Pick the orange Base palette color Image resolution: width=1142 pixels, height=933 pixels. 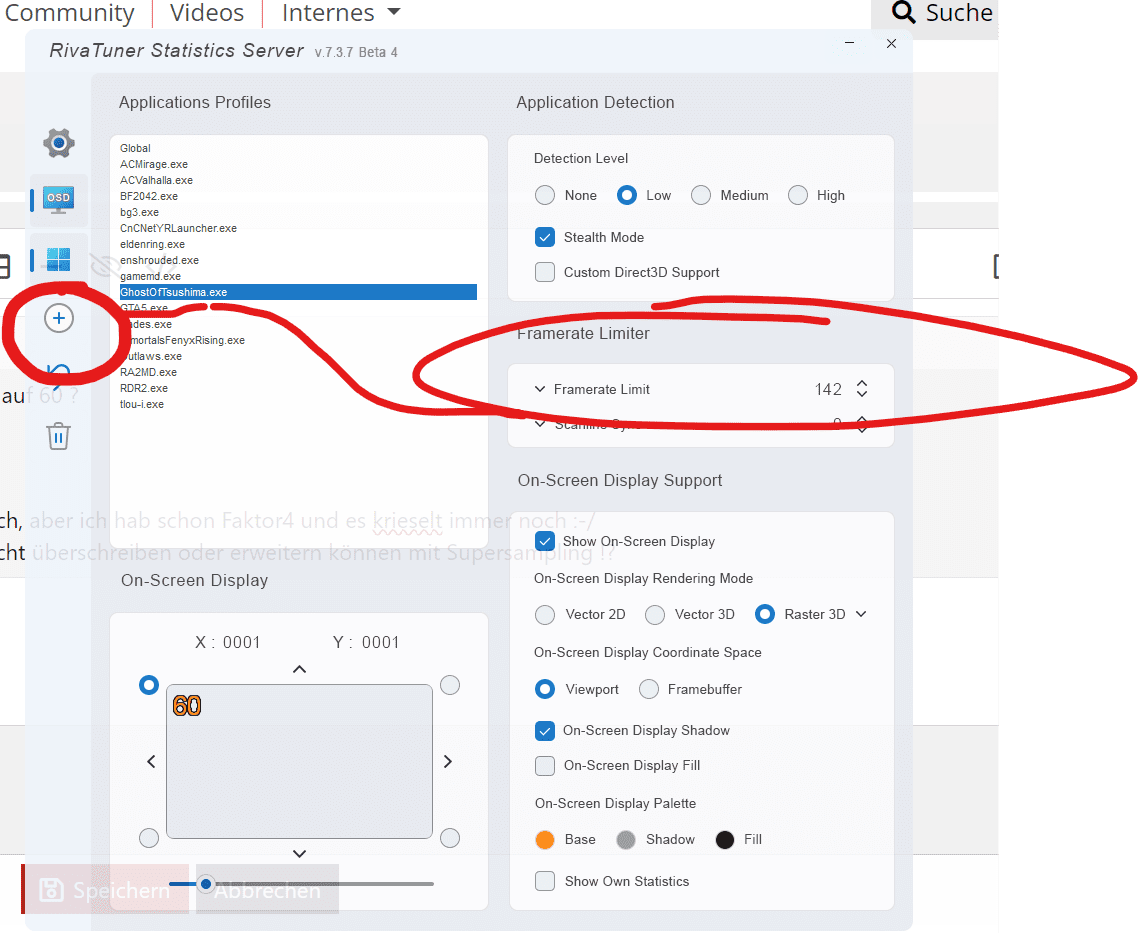coord(545,840)
